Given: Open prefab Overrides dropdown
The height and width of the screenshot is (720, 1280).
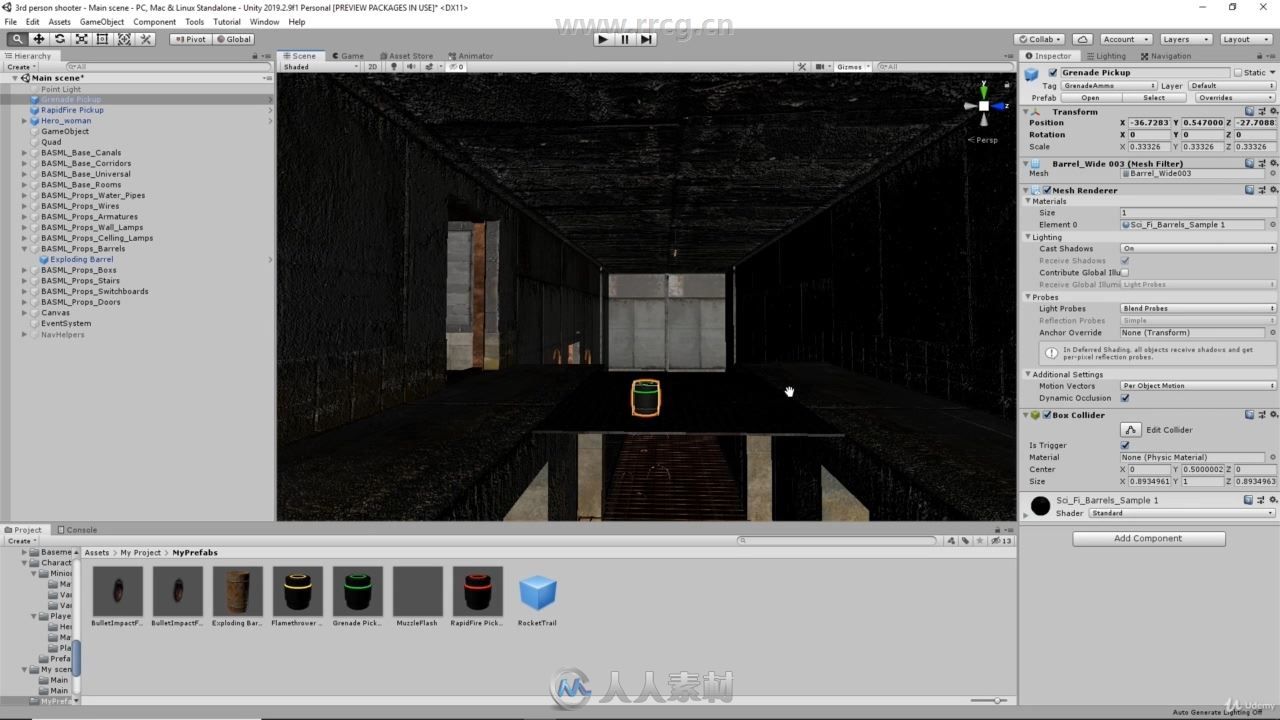Looking at the screenshot, I should point(1235,98).
